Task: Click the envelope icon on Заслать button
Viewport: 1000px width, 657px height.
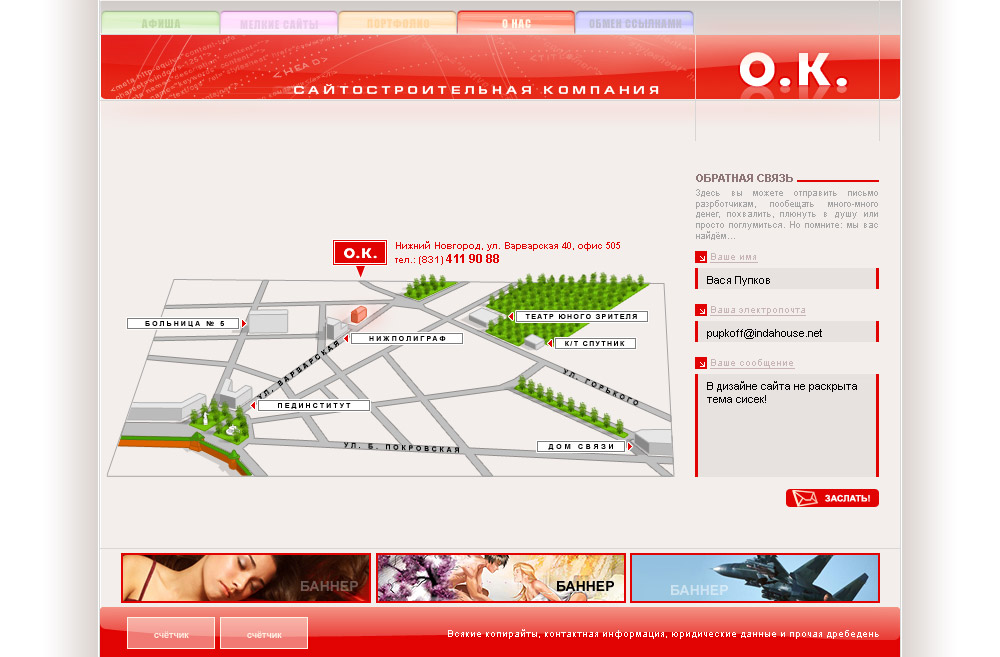Action: pyautogui.click(x=804, y=498)
